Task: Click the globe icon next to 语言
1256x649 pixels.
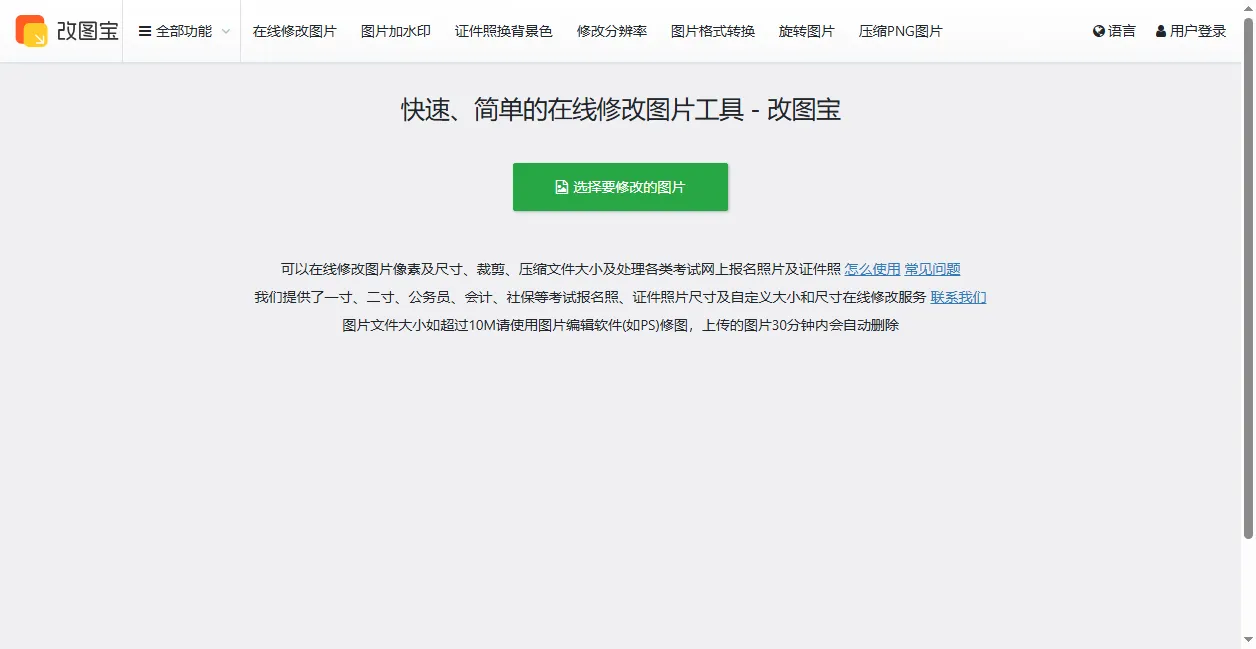Action: [1097, 31]
